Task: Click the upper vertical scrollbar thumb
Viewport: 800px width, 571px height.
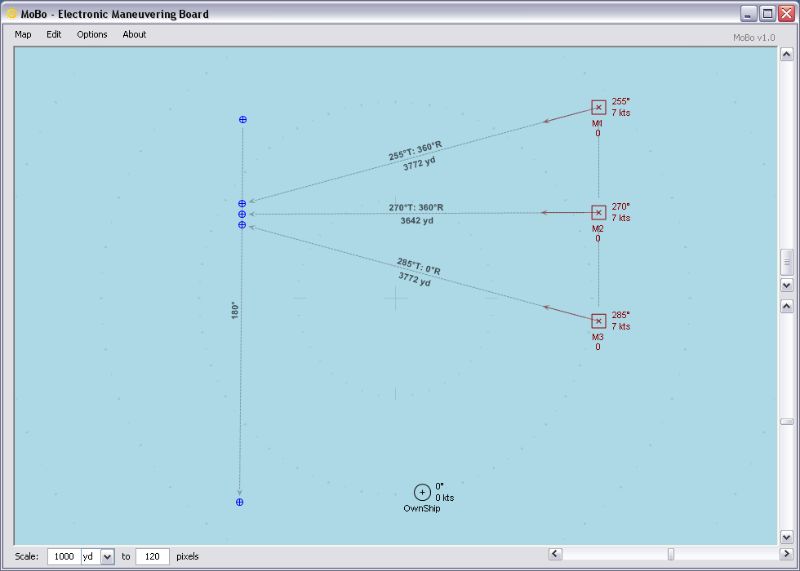Action: click(x=787, y=262)
